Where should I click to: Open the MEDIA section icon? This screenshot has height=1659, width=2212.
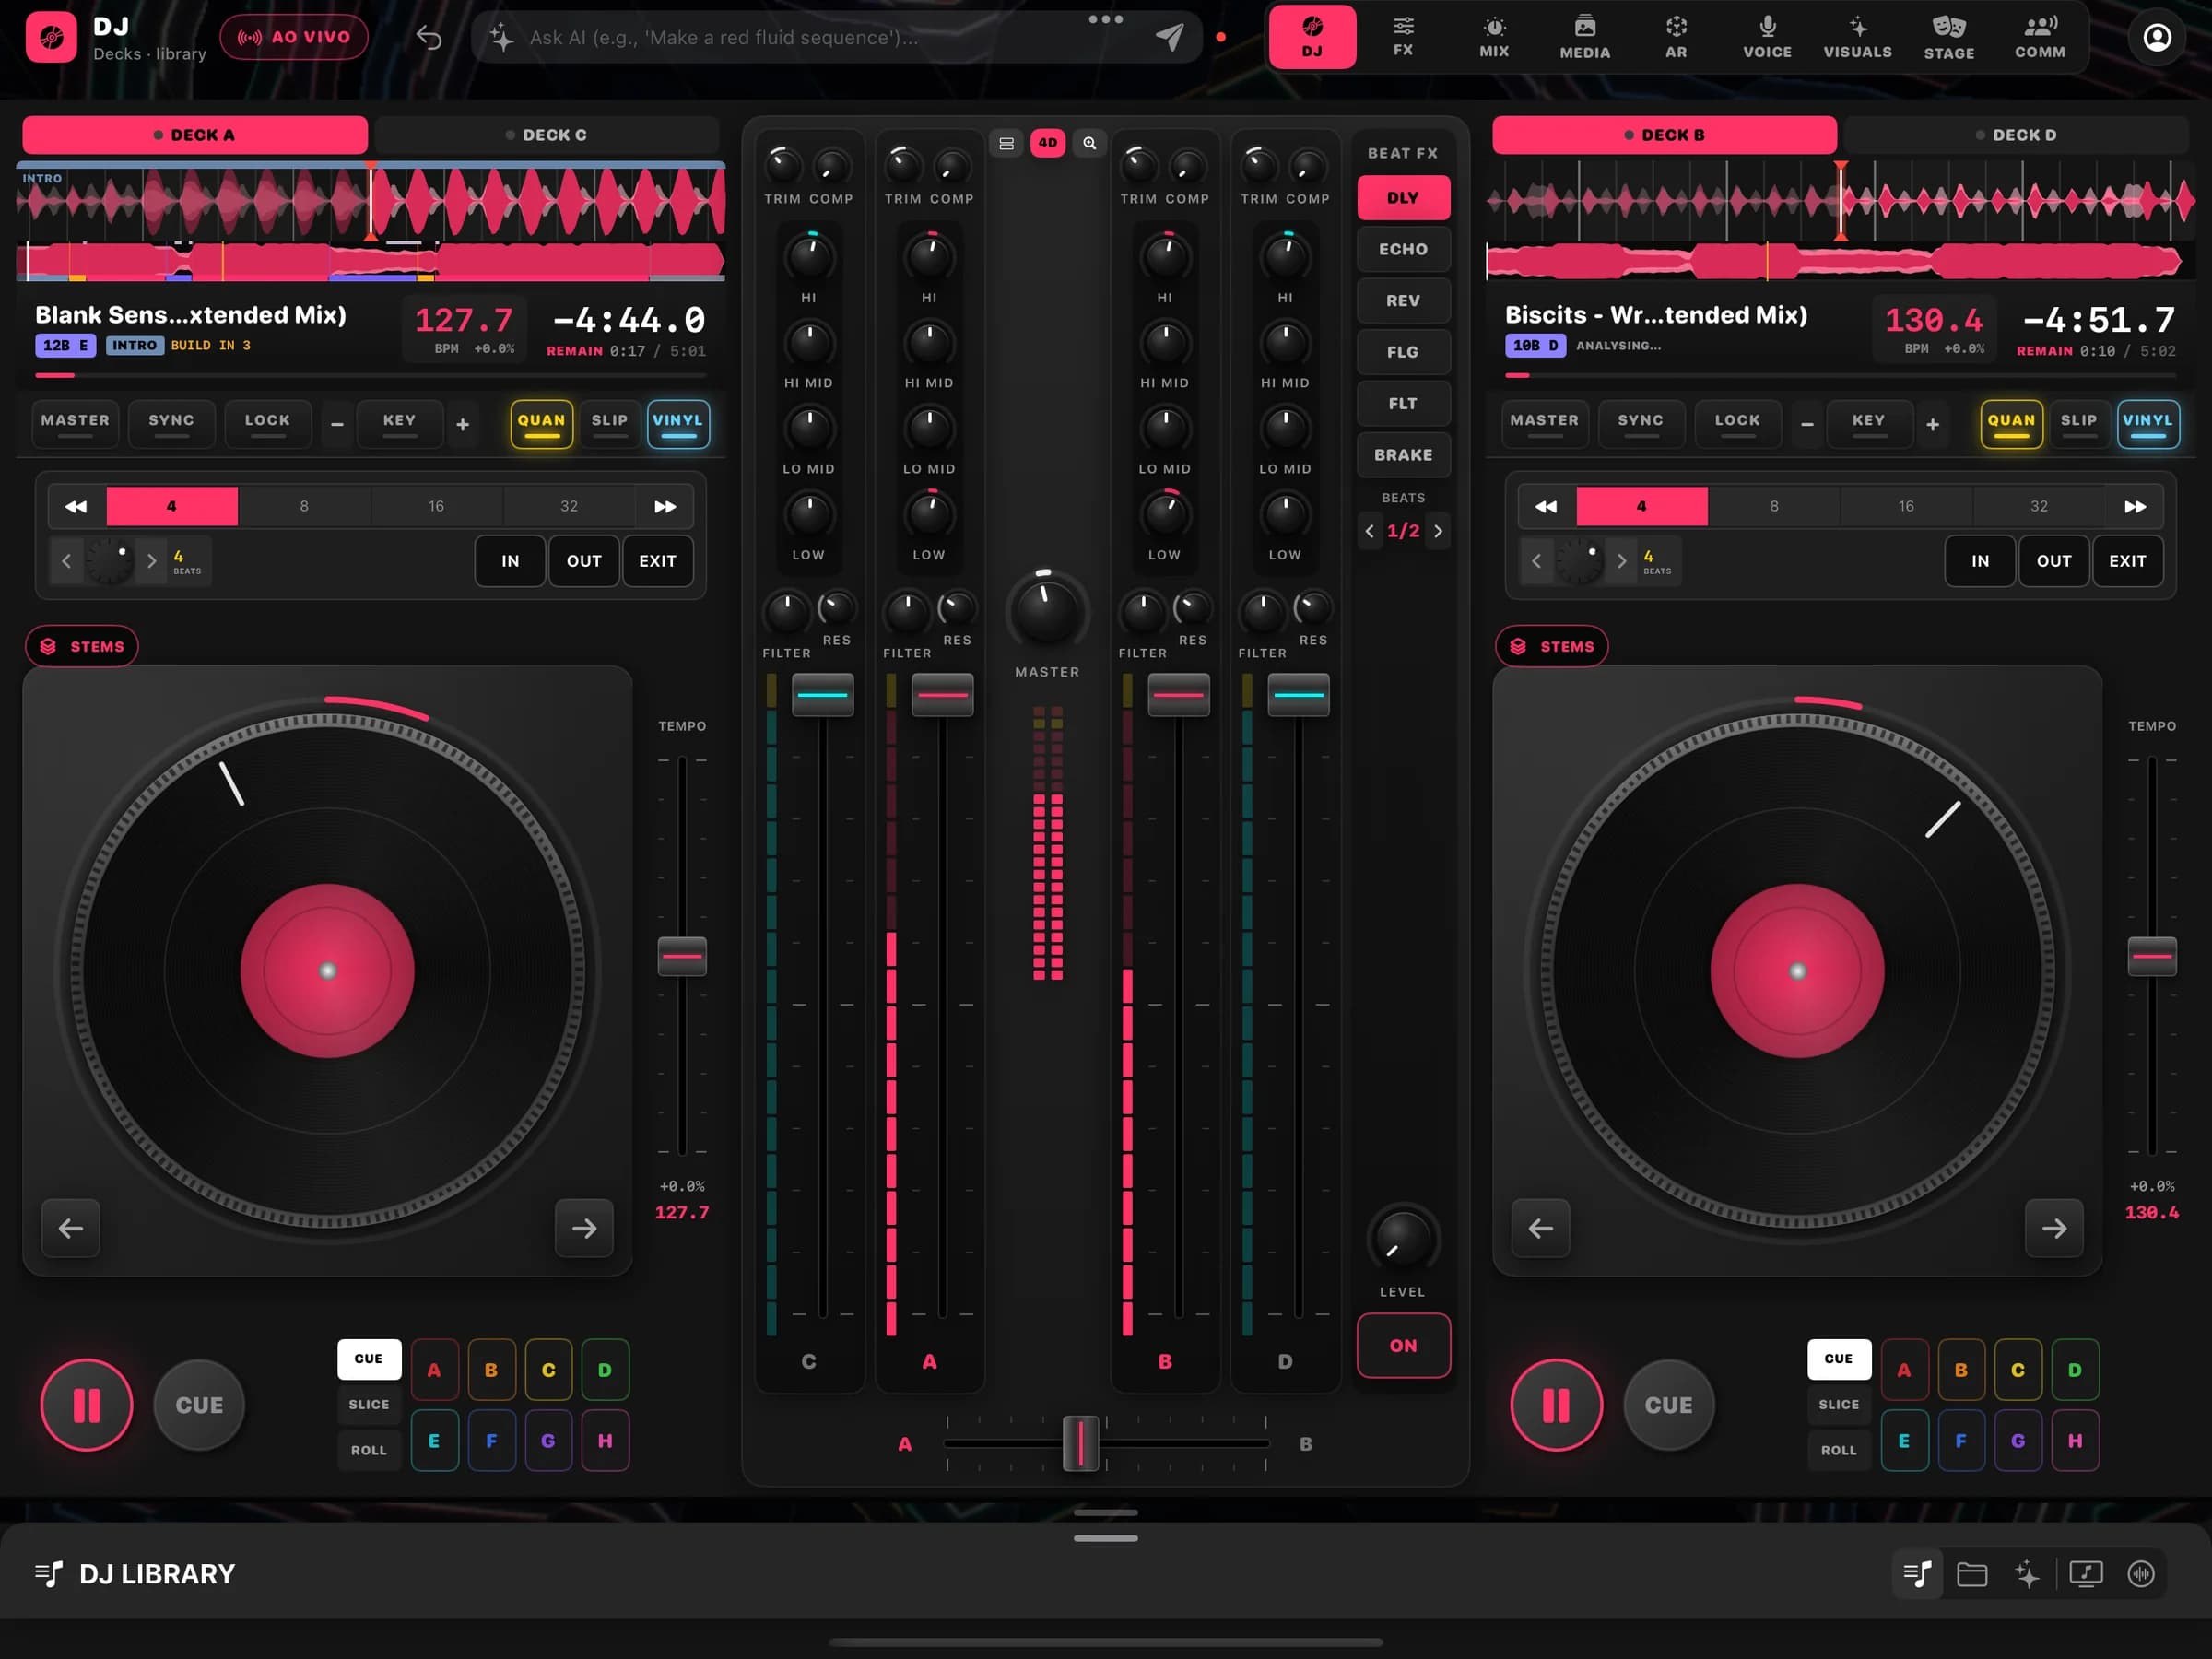(1585, 37)
